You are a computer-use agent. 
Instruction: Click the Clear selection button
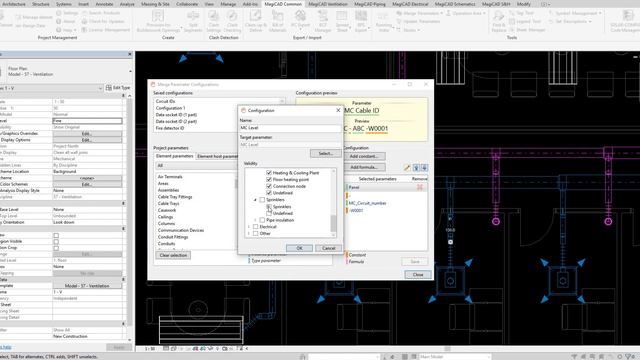pyautogui.click(x=173, y=256)
